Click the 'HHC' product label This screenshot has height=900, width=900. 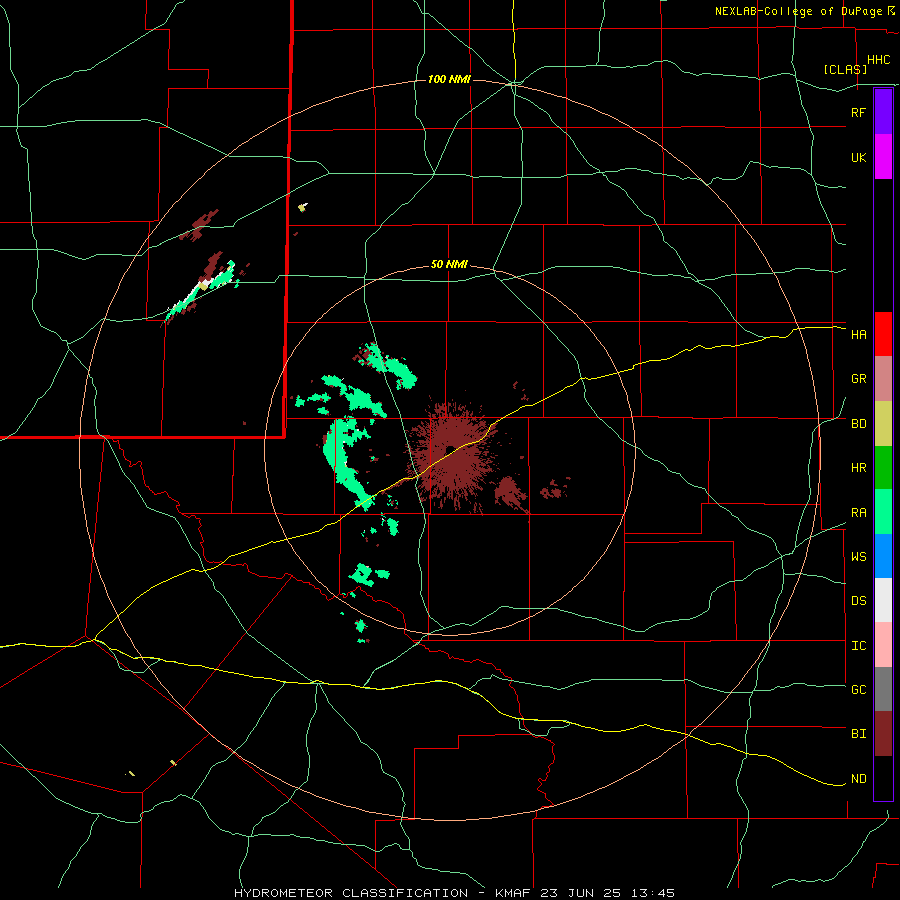[x=878, y=60]
